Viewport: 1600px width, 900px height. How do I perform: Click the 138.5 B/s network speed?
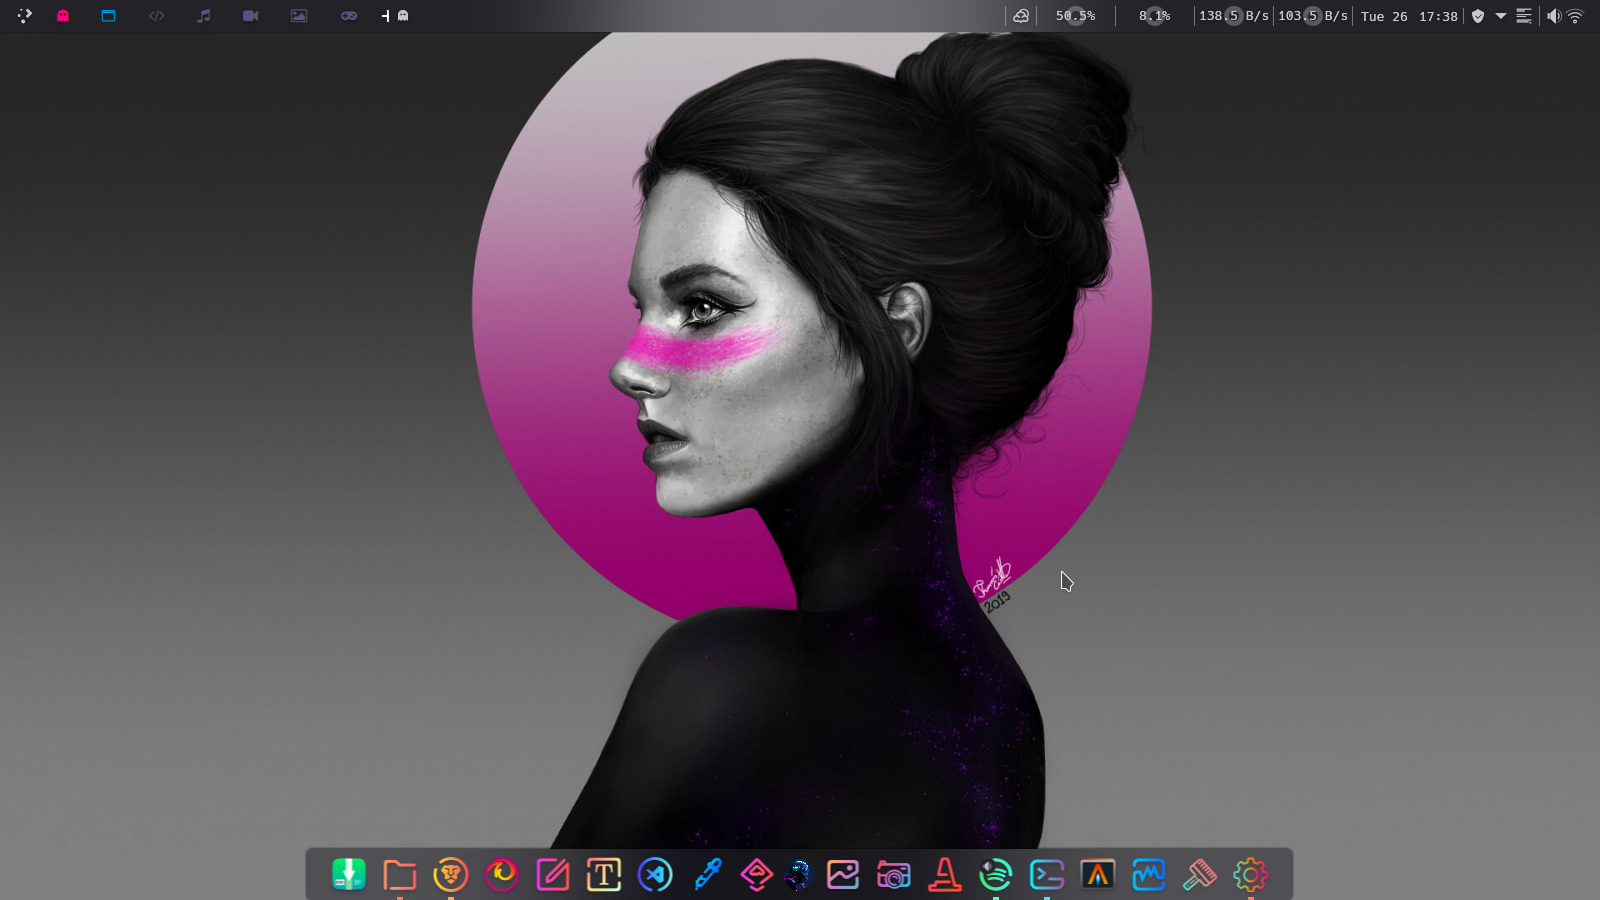coord(1234,16)
